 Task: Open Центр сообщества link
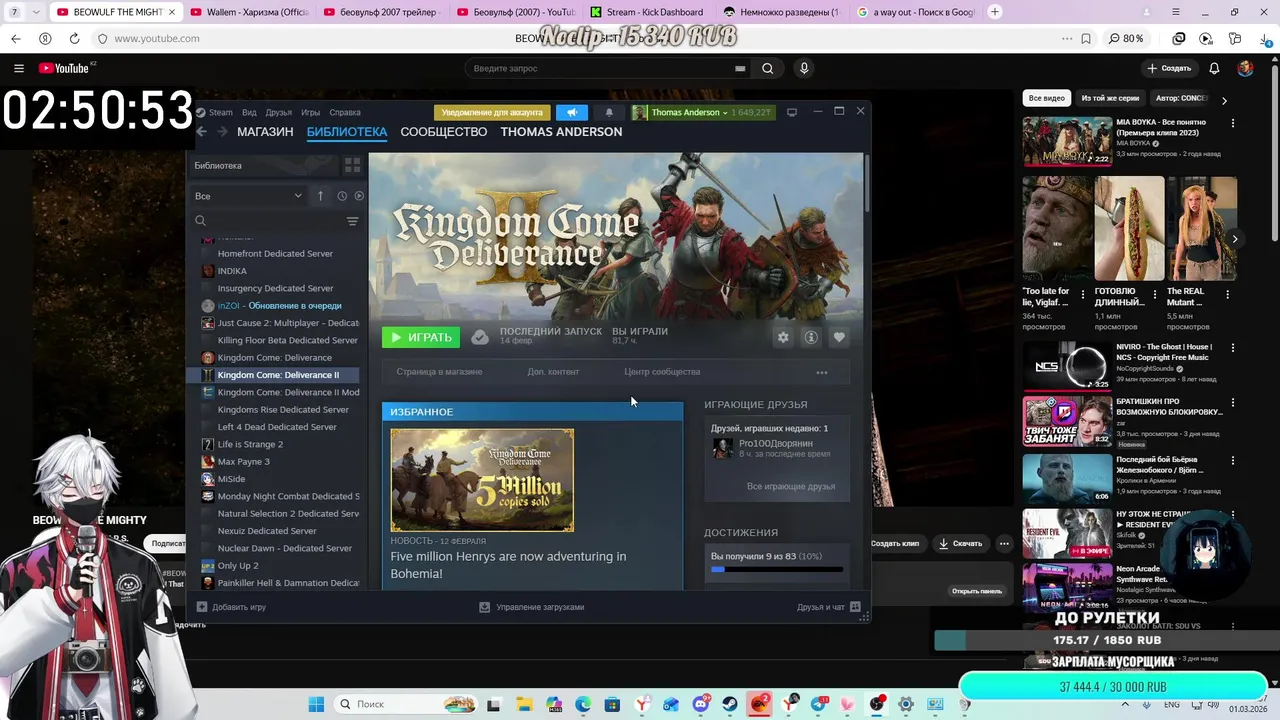pos(662,372)
